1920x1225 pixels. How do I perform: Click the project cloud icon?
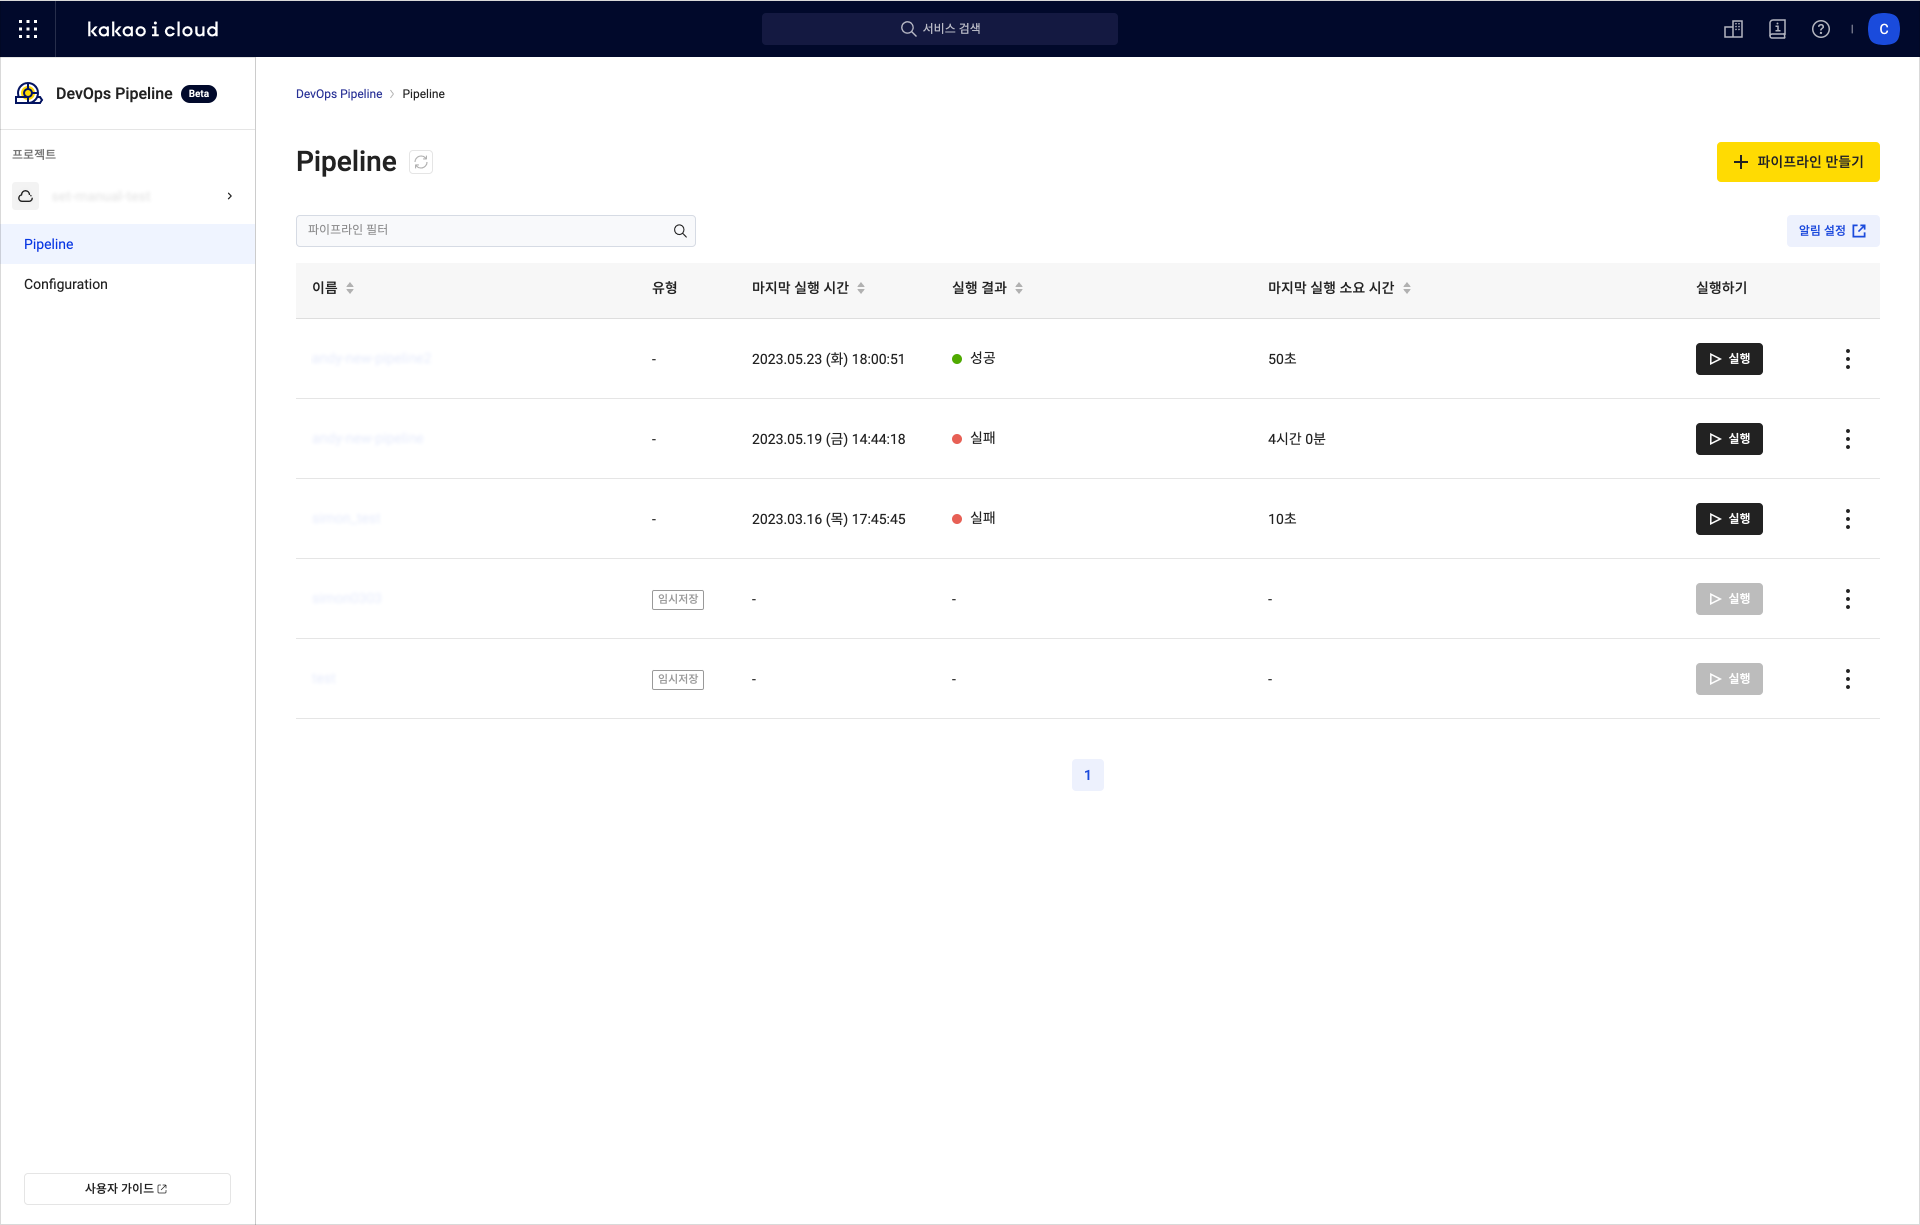pos(26,196)
